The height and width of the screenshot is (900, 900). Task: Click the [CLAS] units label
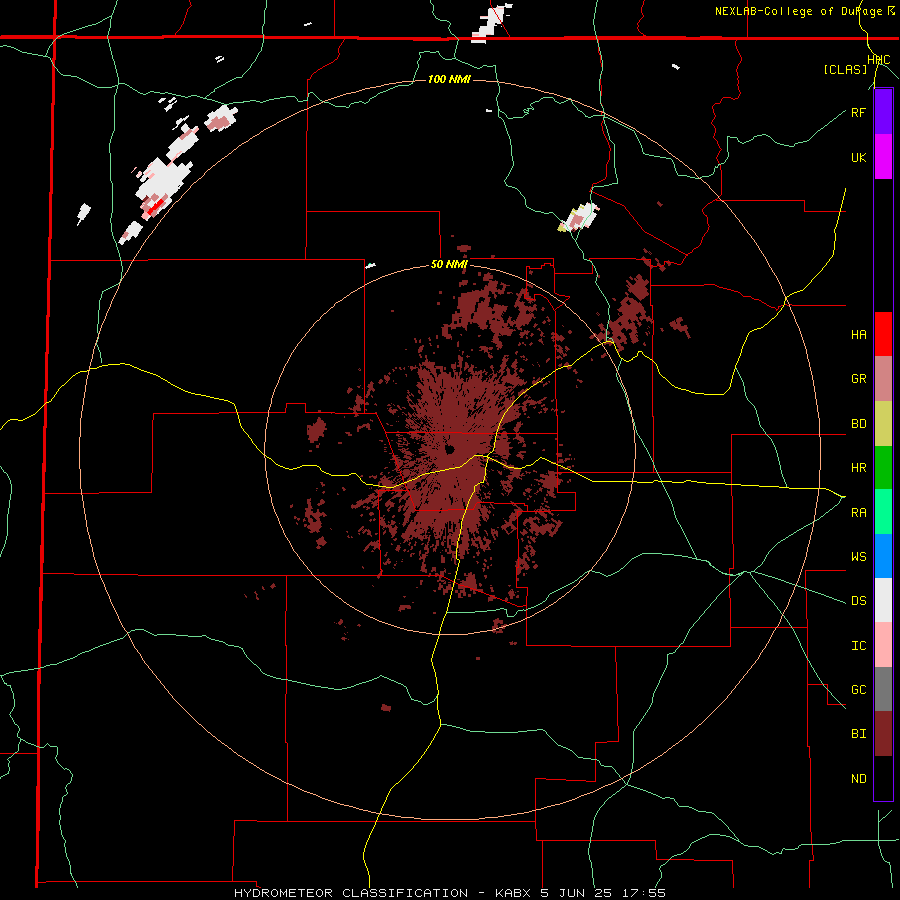tap(845, 70)
